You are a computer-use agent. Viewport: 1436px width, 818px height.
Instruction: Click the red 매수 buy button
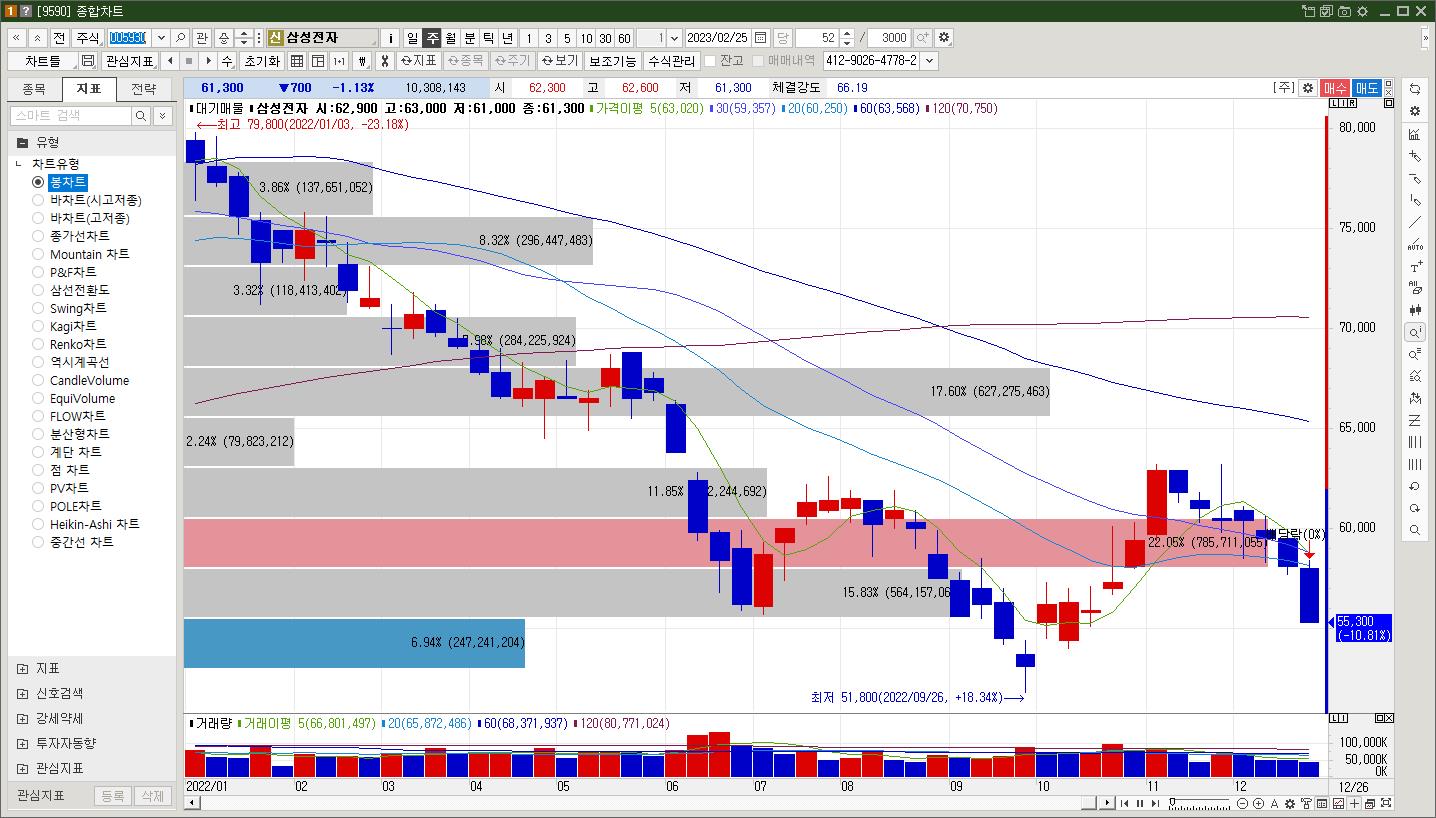(x=1335, y=88)
